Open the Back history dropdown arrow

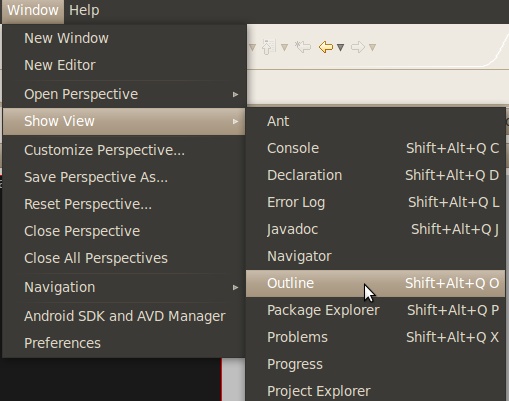[340, 48]
